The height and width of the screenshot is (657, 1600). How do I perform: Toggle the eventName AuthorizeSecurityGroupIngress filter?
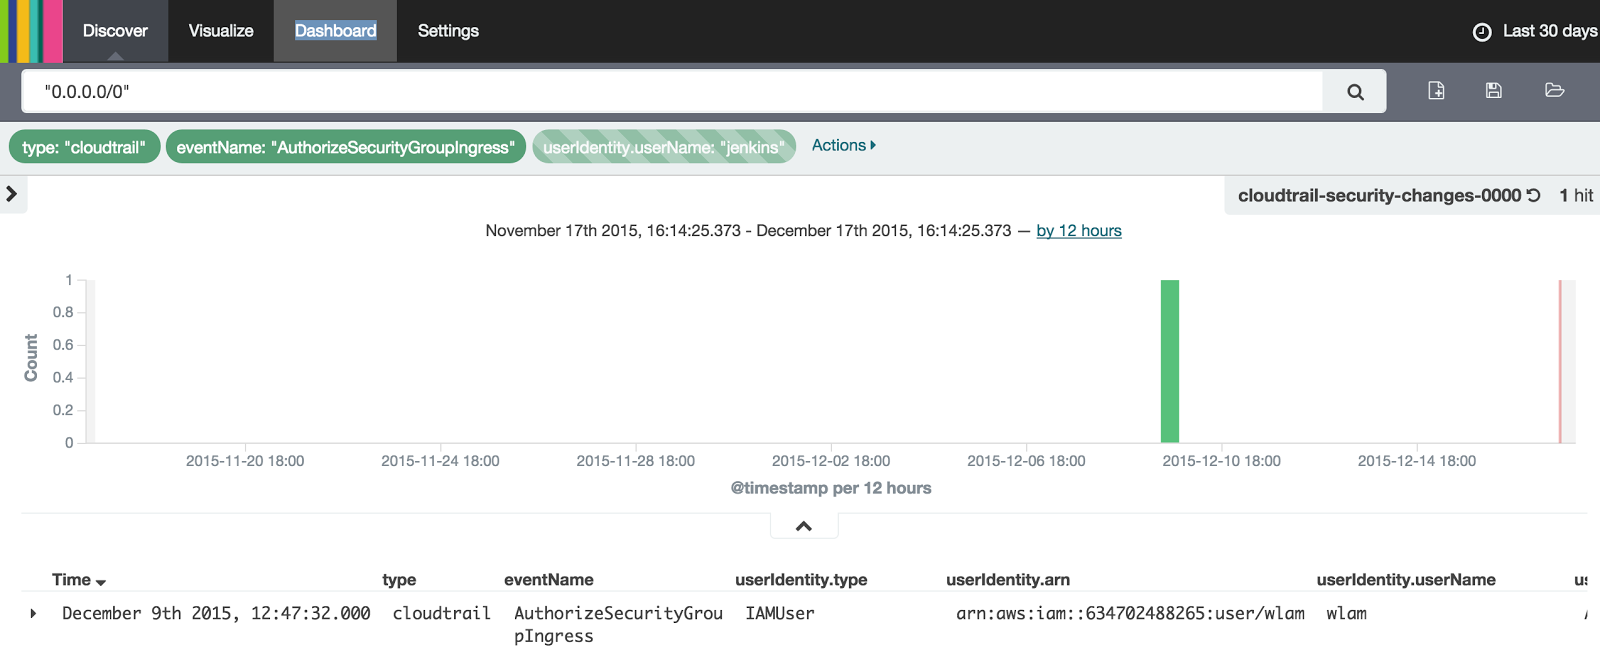(x=346, y=147)
